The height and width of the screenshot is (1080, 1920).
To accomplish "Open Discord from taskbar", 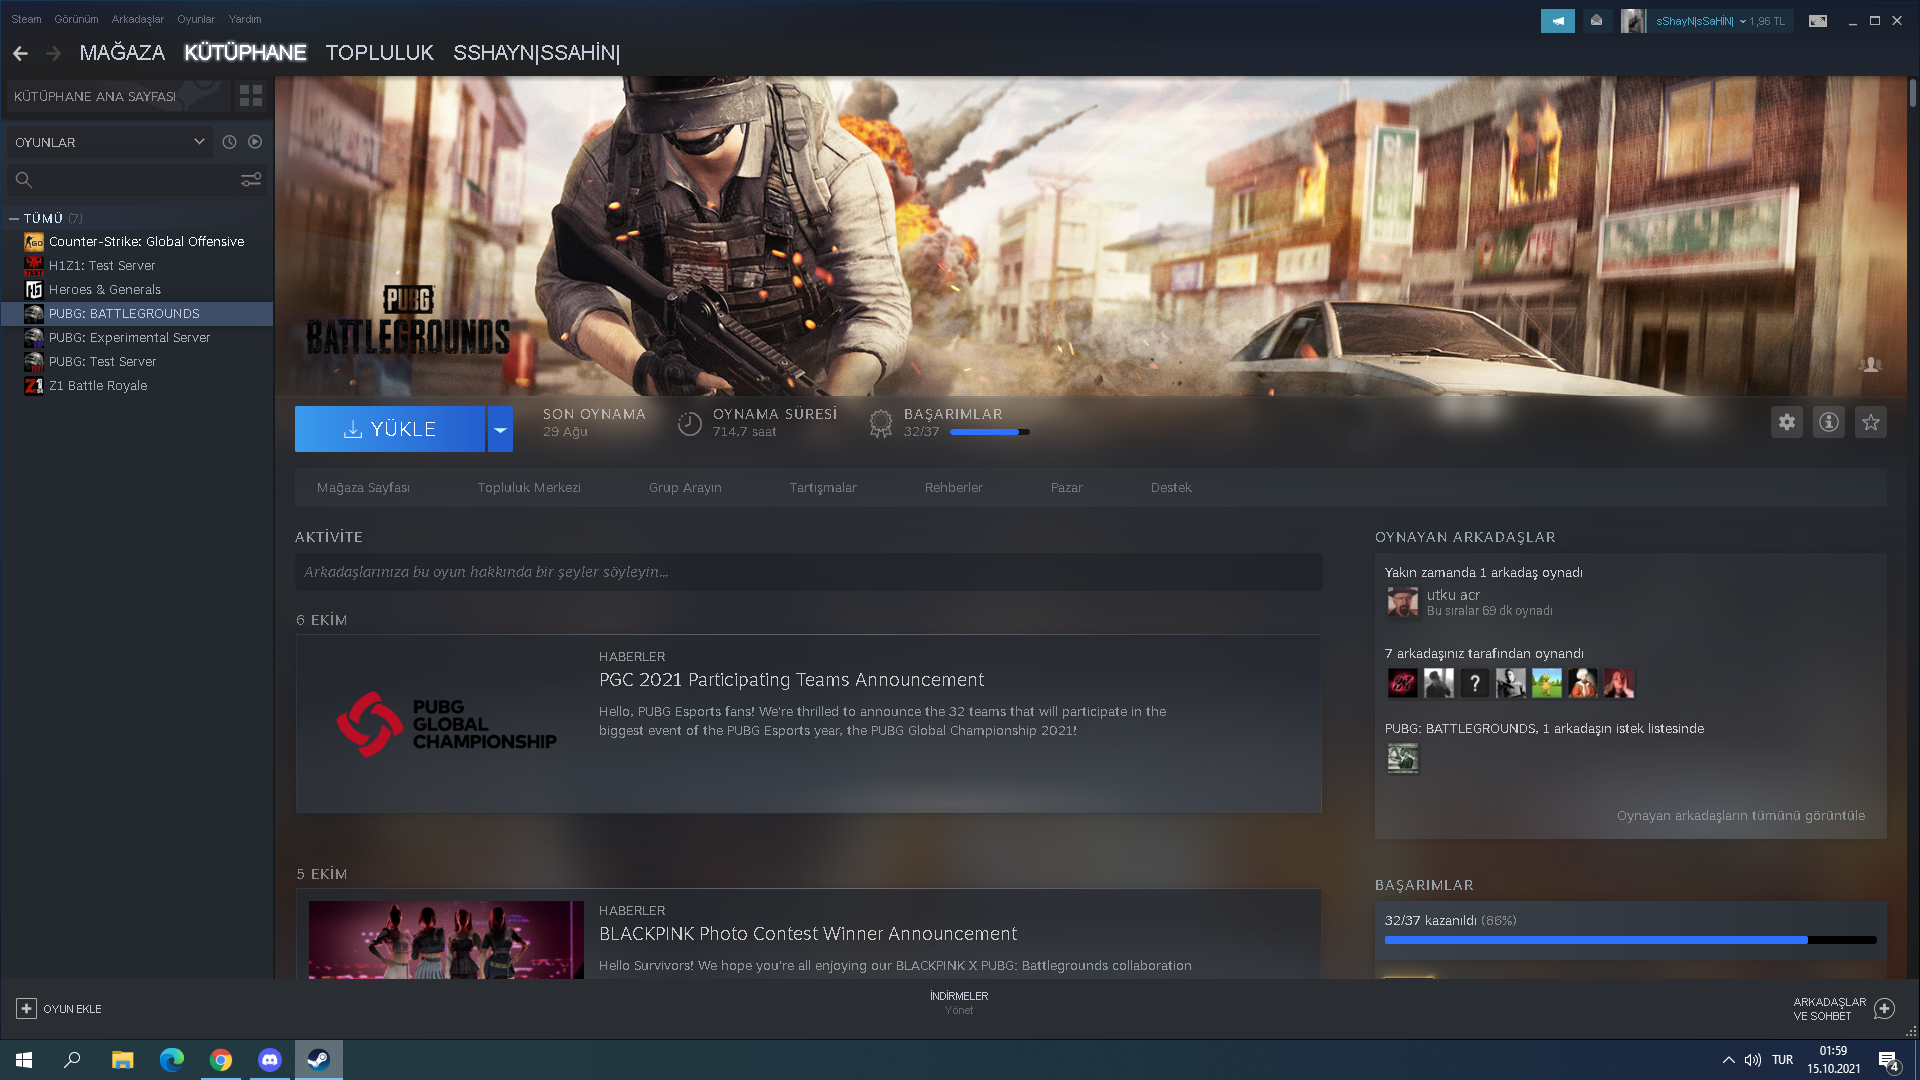I will [270, 1060].
